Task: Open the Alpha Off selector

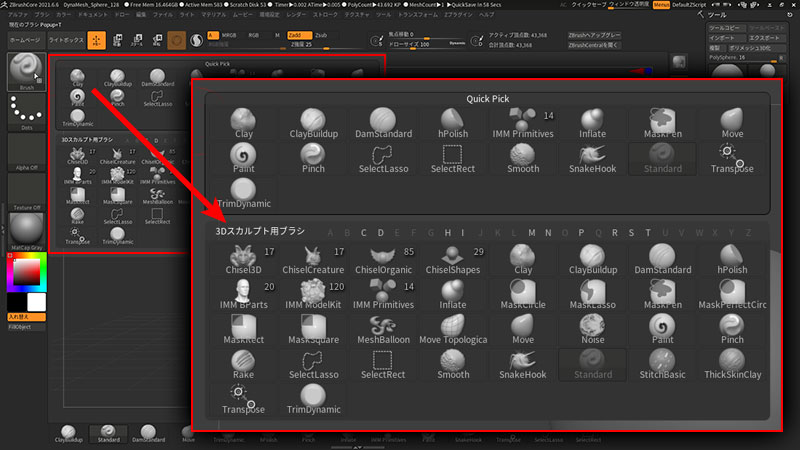Action: tap(27, 152)
